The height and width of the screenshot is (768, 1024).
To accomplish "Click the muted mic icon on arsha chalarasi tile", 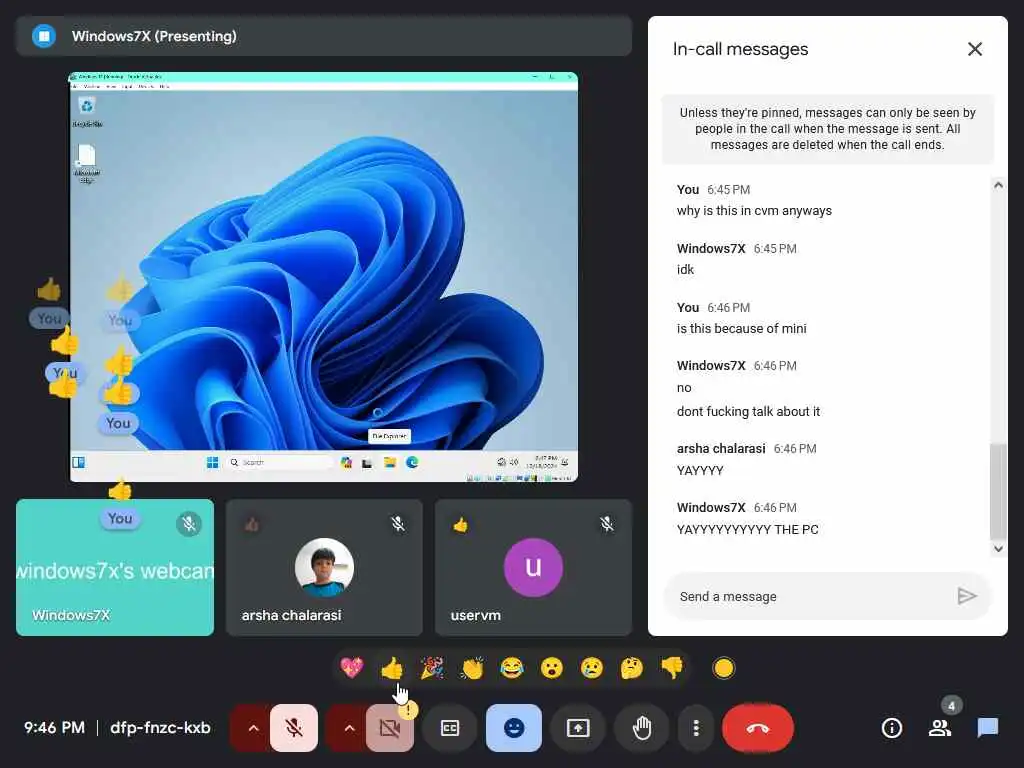I will coord(398,524).
